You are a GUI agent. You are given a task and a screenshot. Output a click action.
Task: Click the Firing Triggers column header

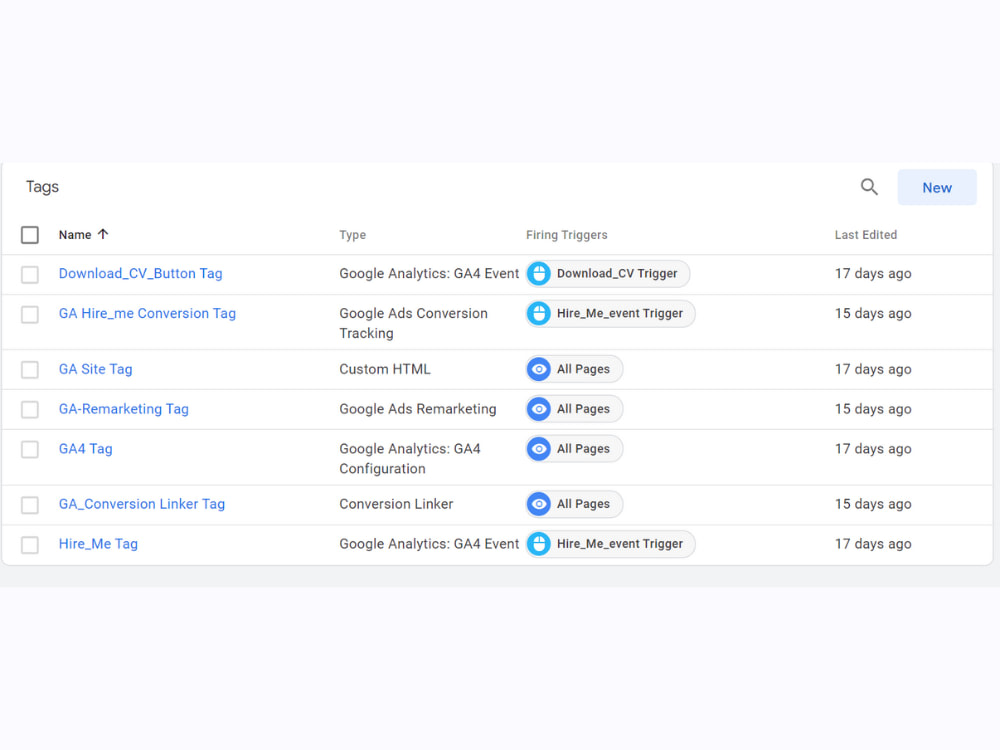tap(566, 234)
